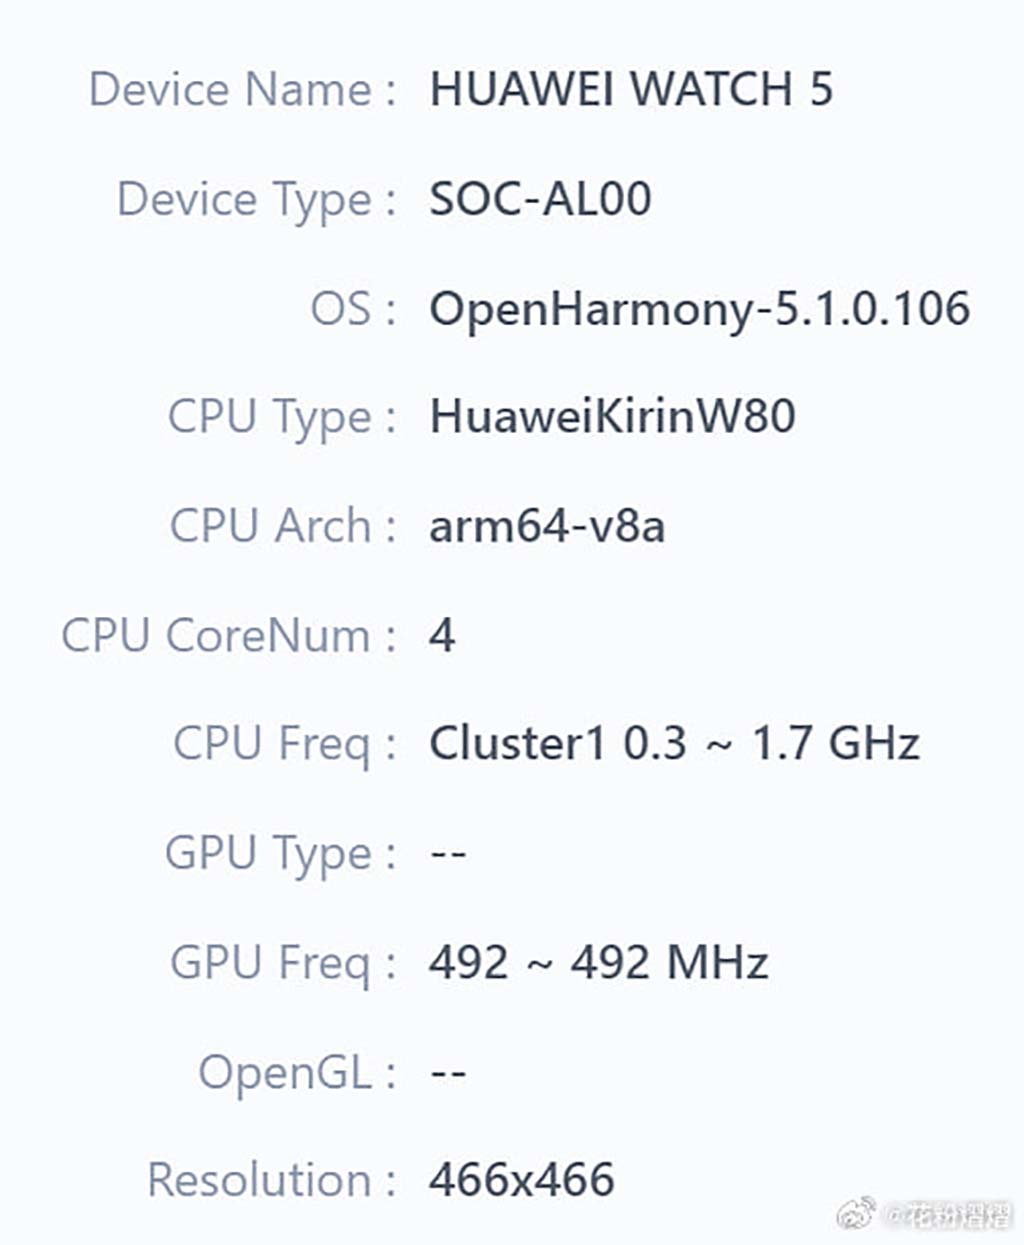The width and height of the screenshot is (1024, 1245).
Task: Click the Weibo logo watermark icon
Action: pyautogui.click(x=856, y=1214)
